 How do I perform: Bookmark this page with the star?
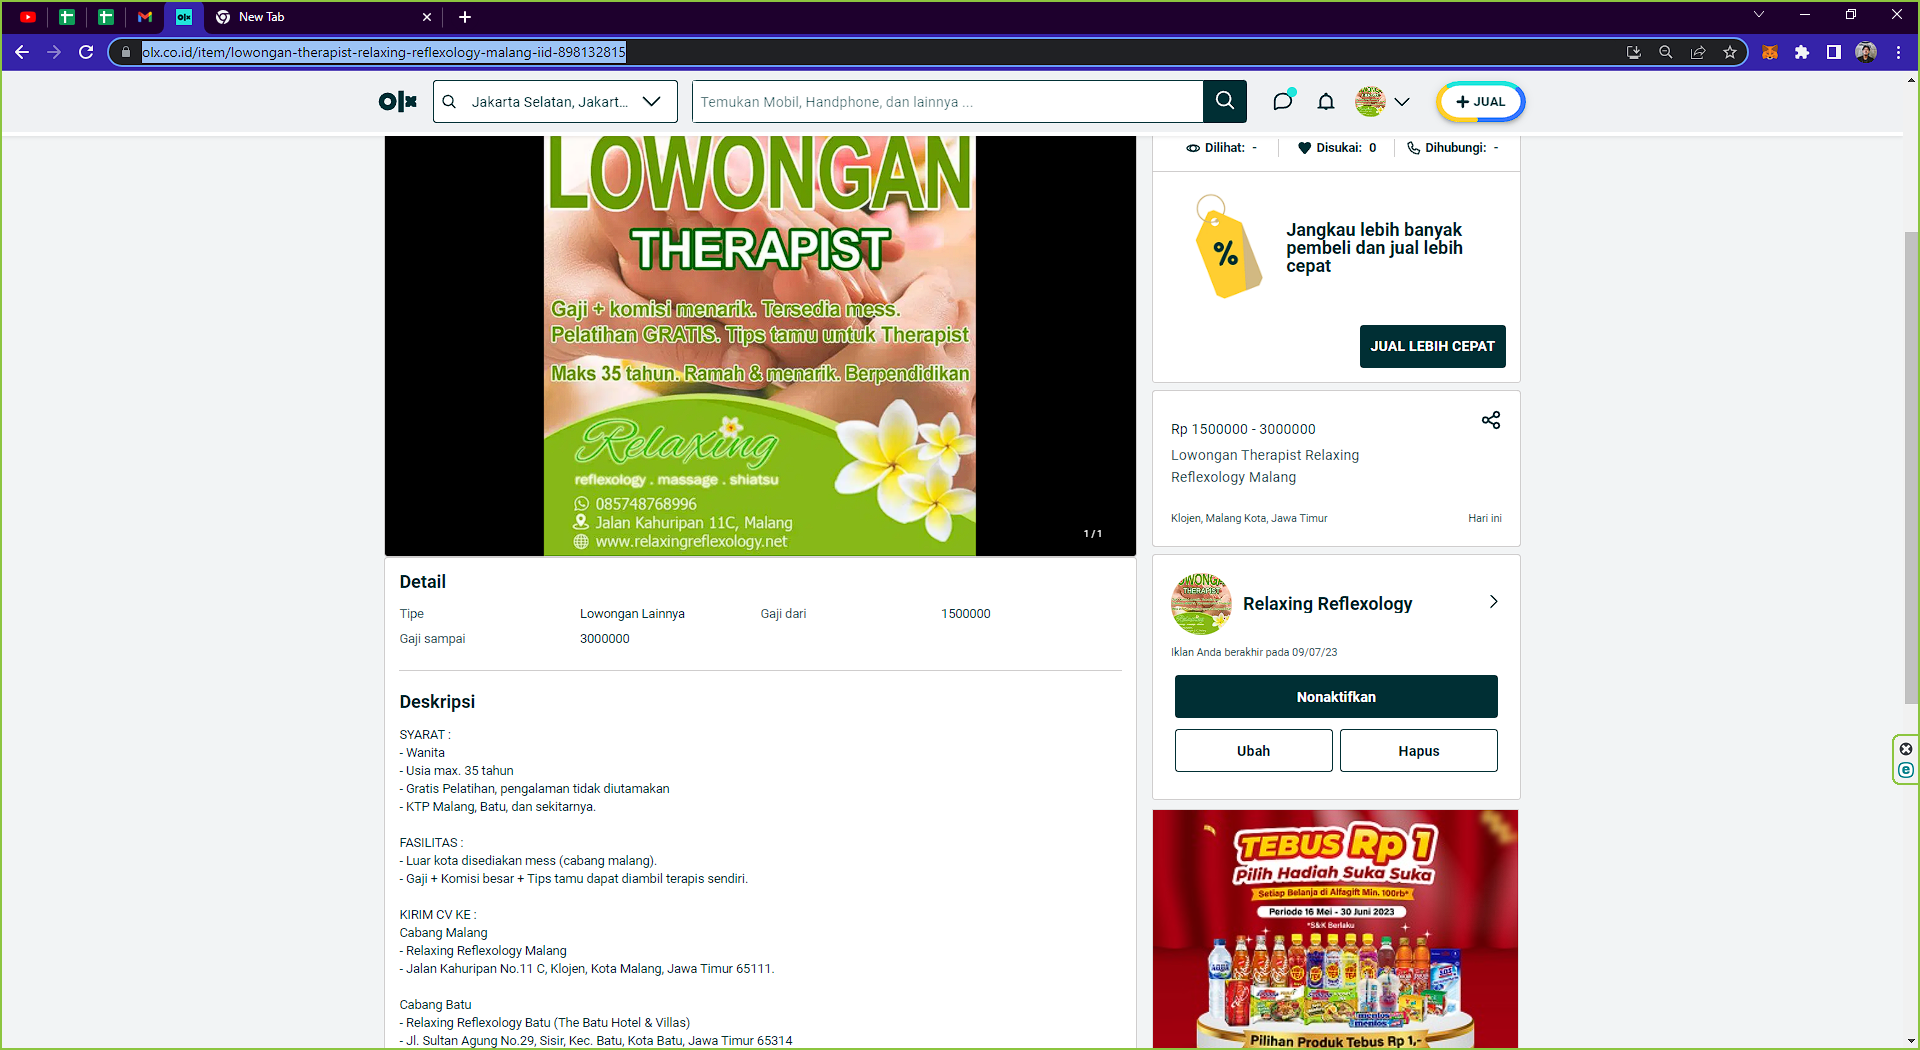pyautogui.click(x=1730, y=52)
